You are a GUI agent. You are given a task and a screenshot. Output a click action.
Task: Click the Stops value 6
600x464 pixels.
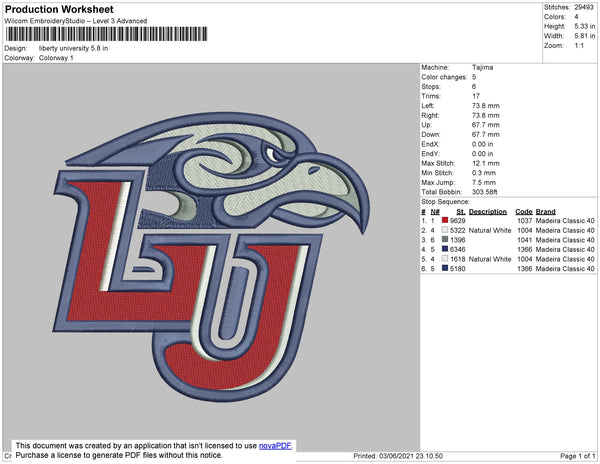click(x=474, y=86)
